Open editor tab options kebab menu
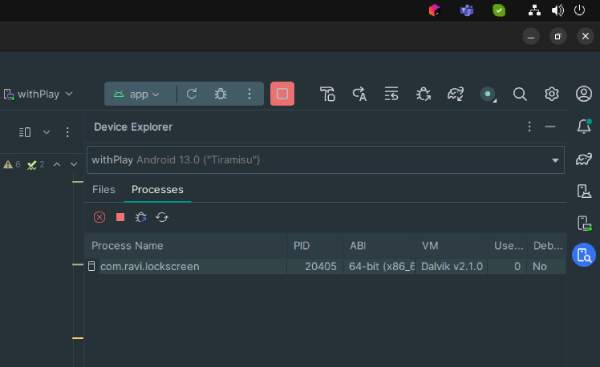600x367 pixels. click(x=67, y=132)
